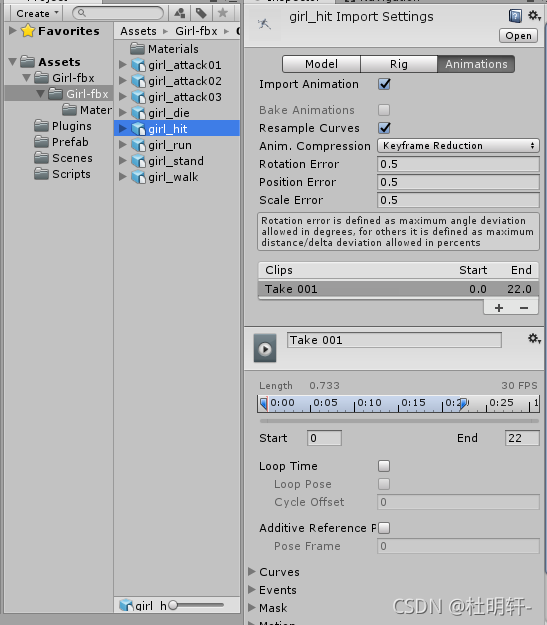This screenshot has height=625, width=547.
Task: Select Take 001 row in Clips list
Action: pos(398,289)
